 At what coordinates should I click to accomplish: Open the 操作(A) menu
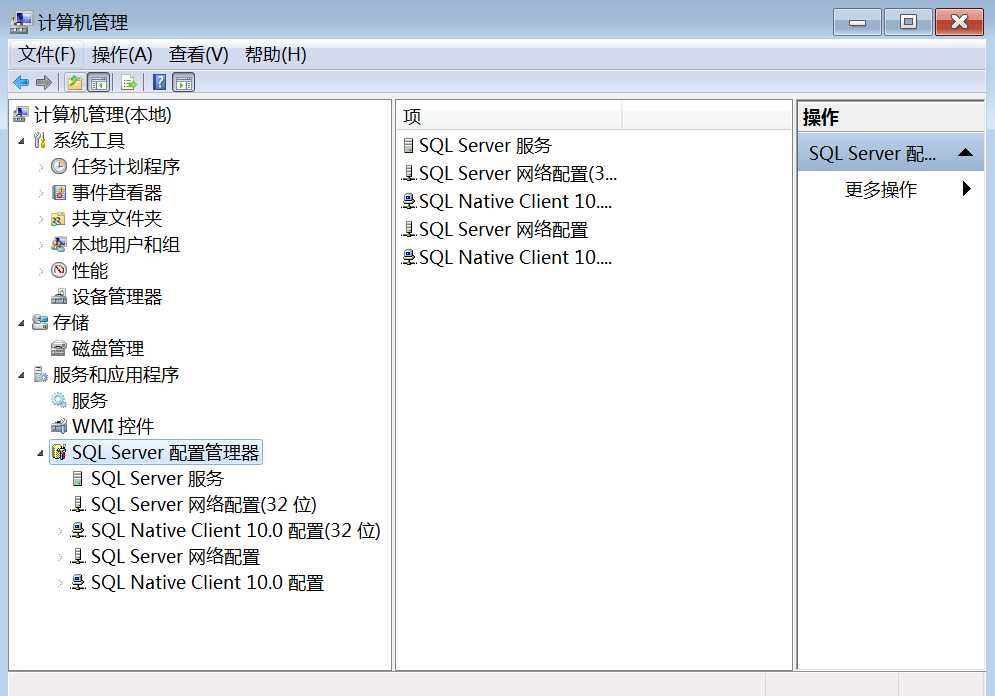point(122,55)
